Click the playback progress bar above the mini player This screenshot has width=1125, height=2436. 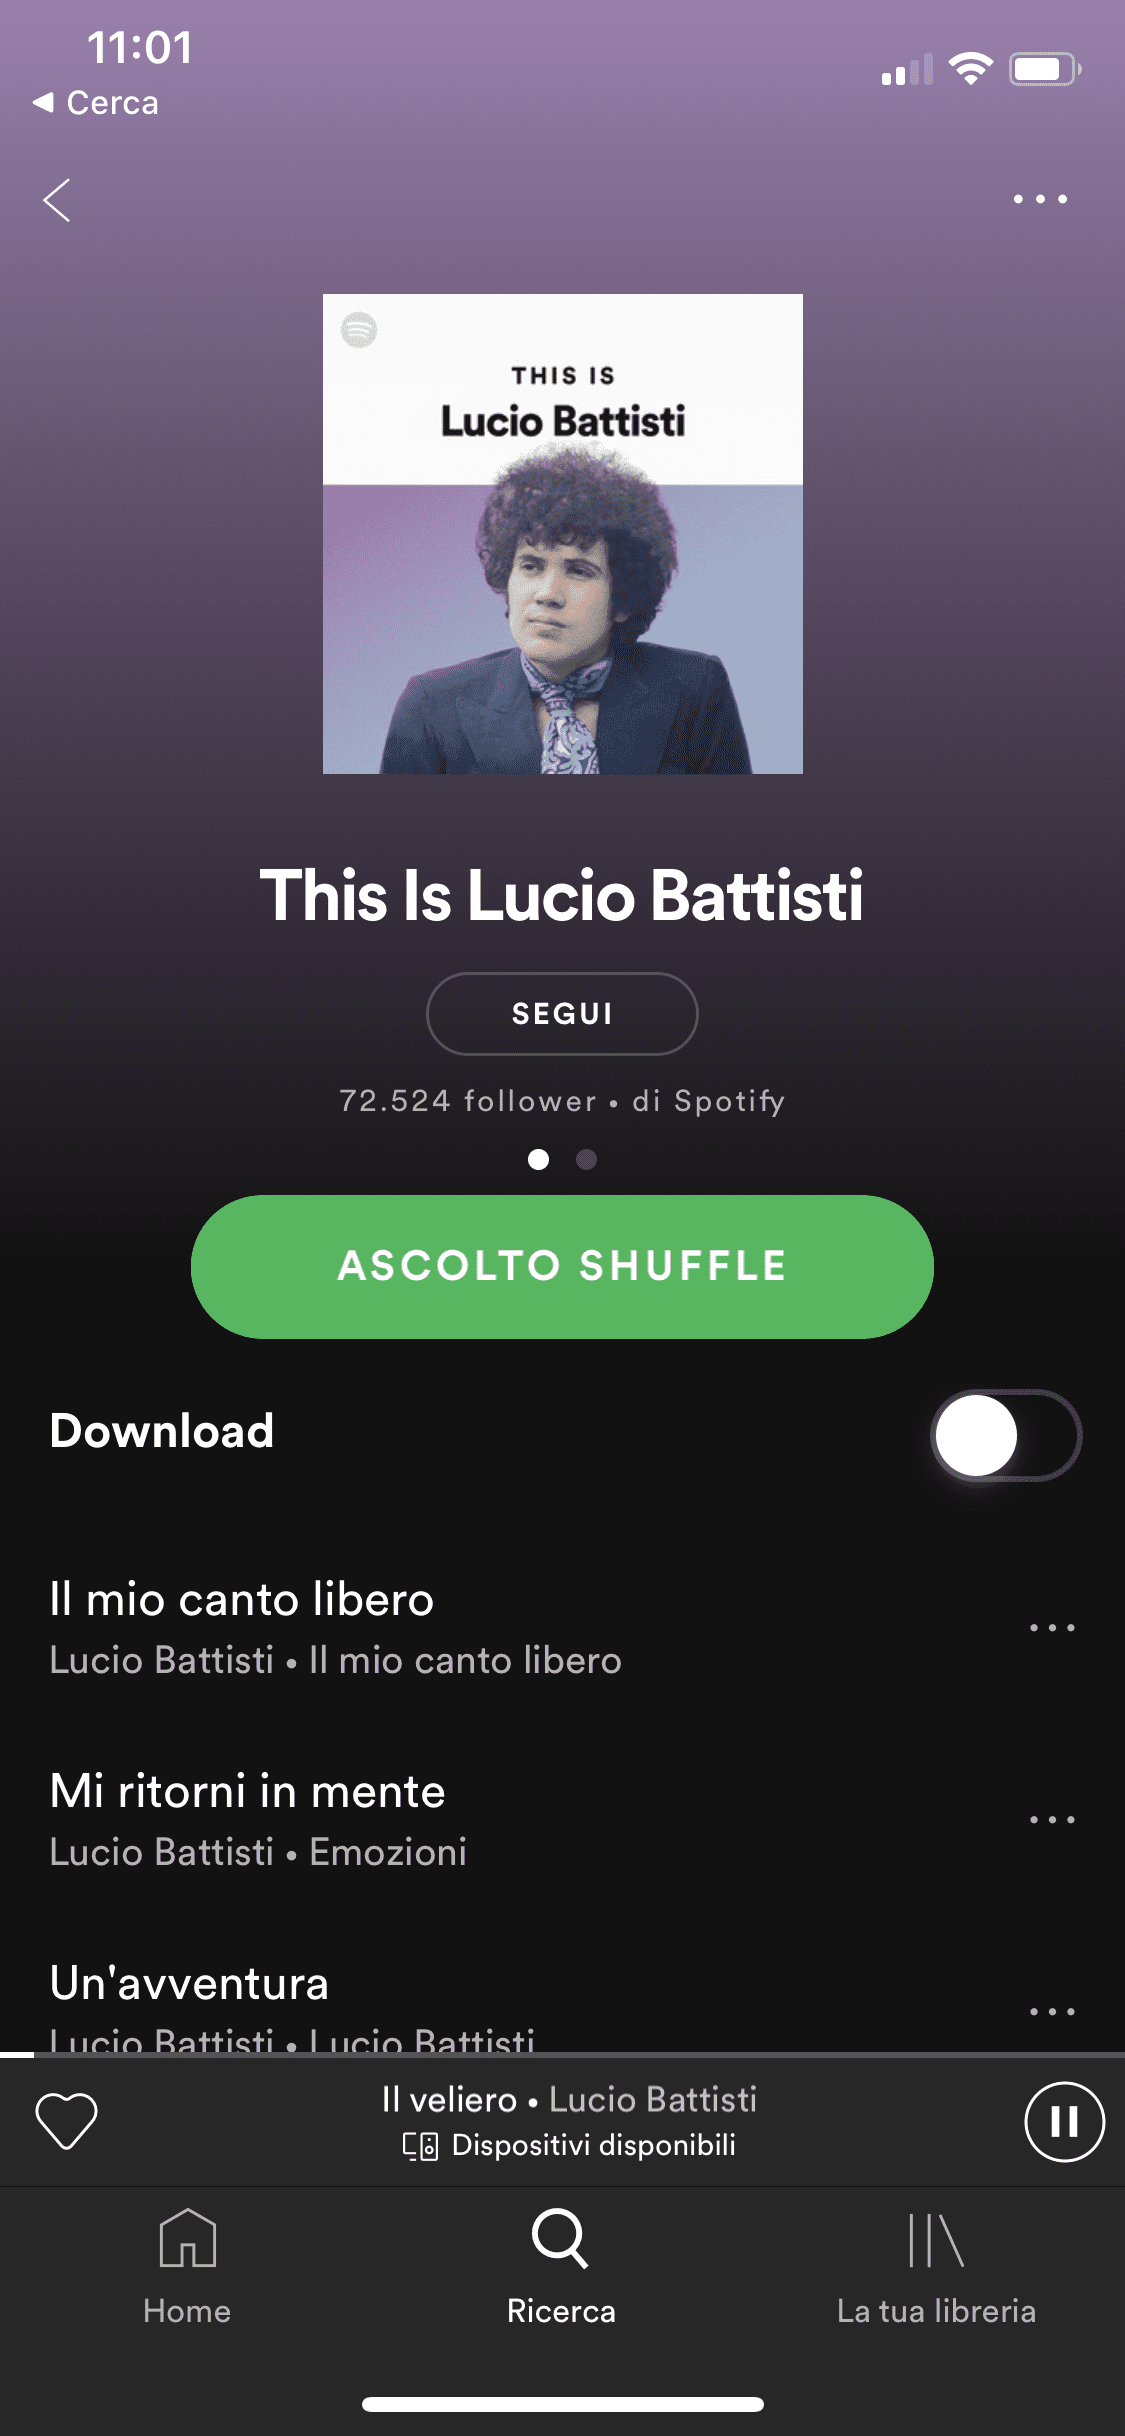point(562,2054)
